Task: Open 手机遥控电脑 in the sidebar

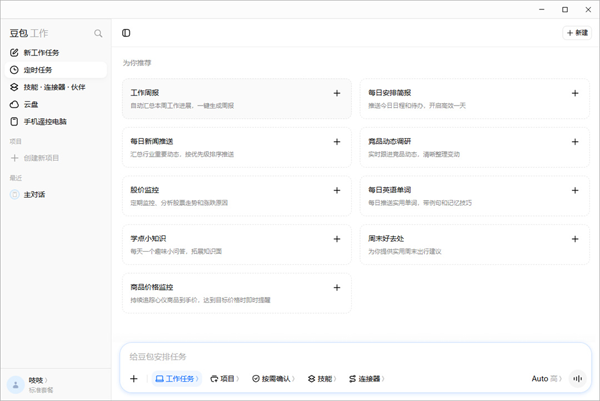Action: (x=55, y=122)
